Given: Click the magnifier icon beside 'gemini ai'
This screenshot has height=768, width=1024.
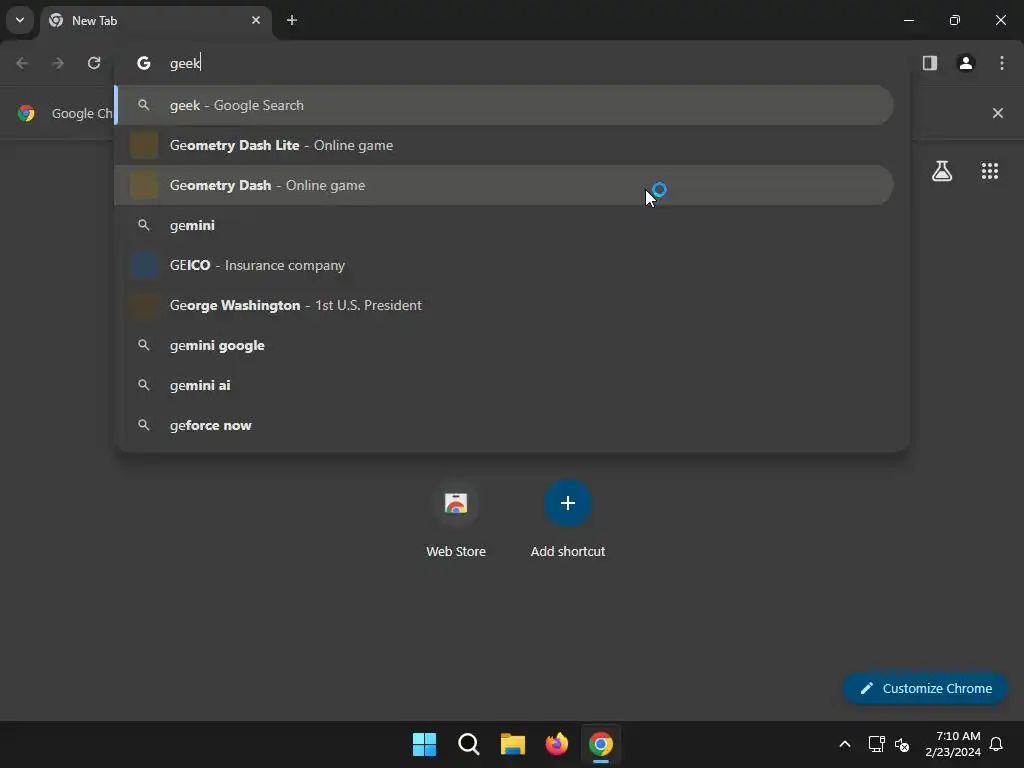Looking at the screenshot, I should [x=144, y=385].
